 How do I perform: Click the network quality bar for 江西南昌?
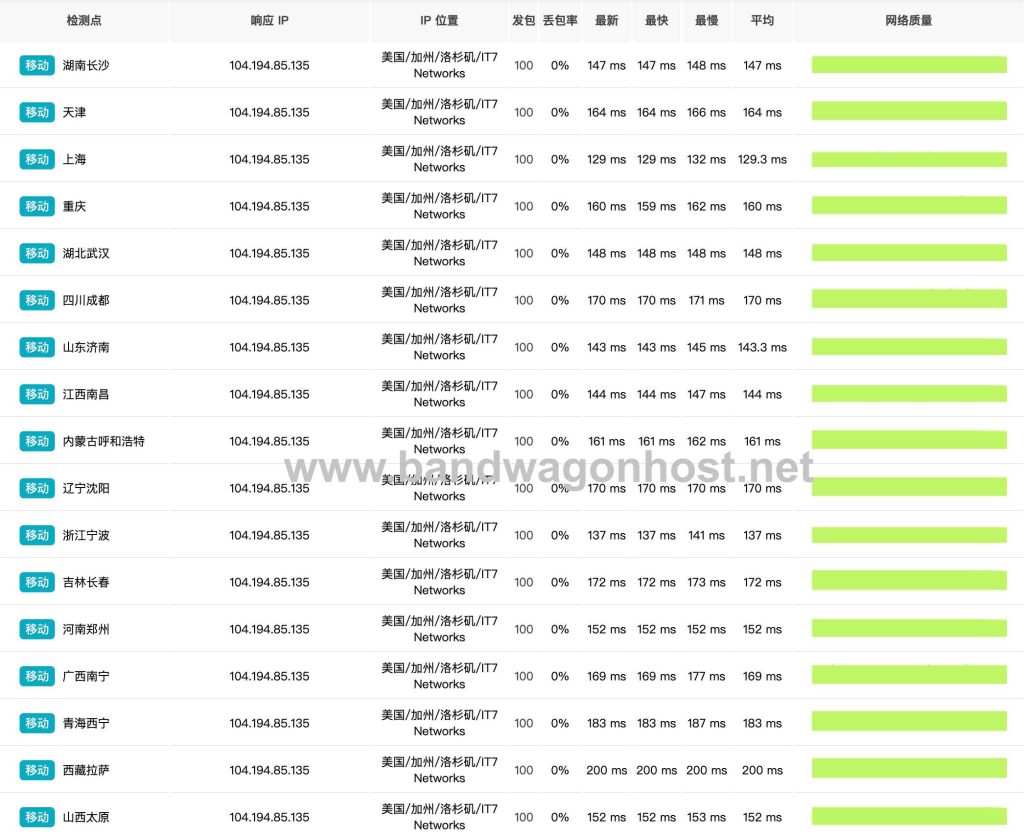(x=908, y=394)
